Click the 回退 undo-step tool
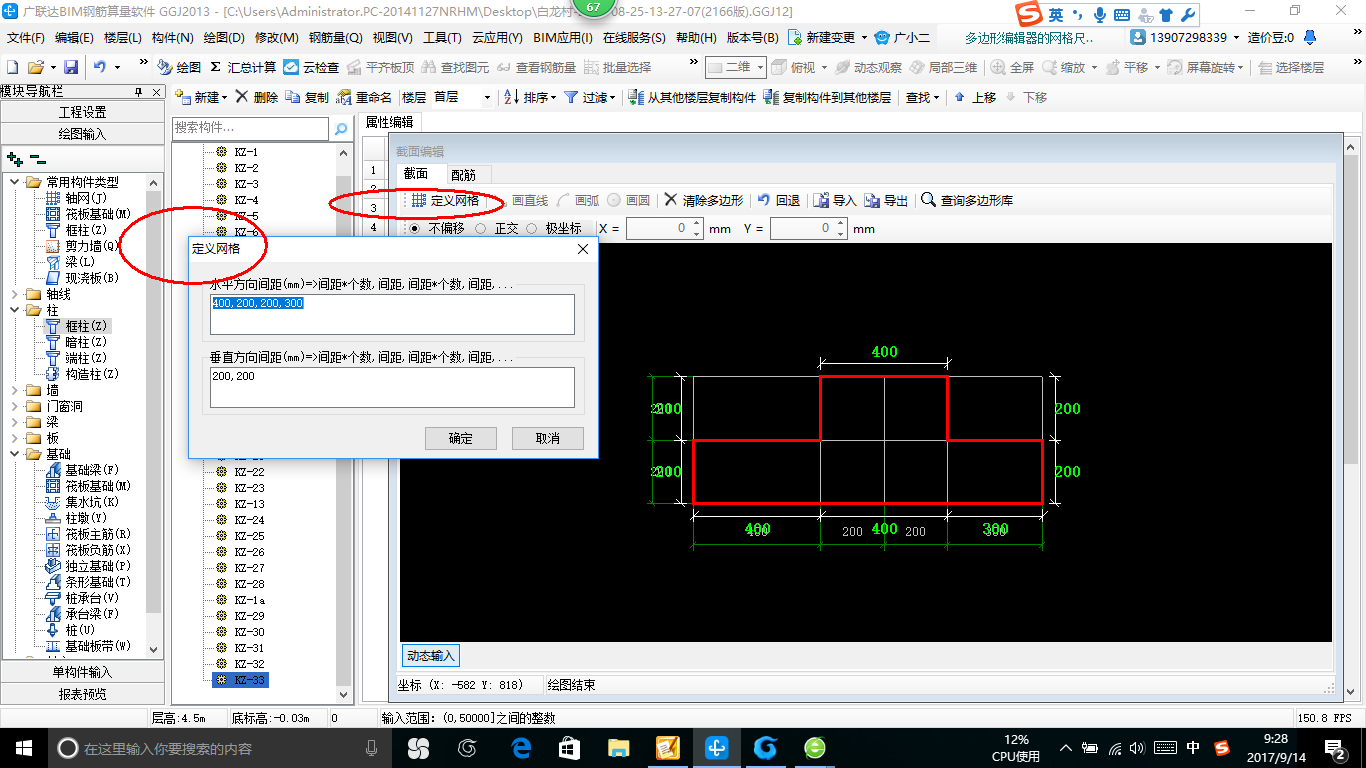Image resolution: width=1366 pixels, height=768 pixels. (779, 201)
